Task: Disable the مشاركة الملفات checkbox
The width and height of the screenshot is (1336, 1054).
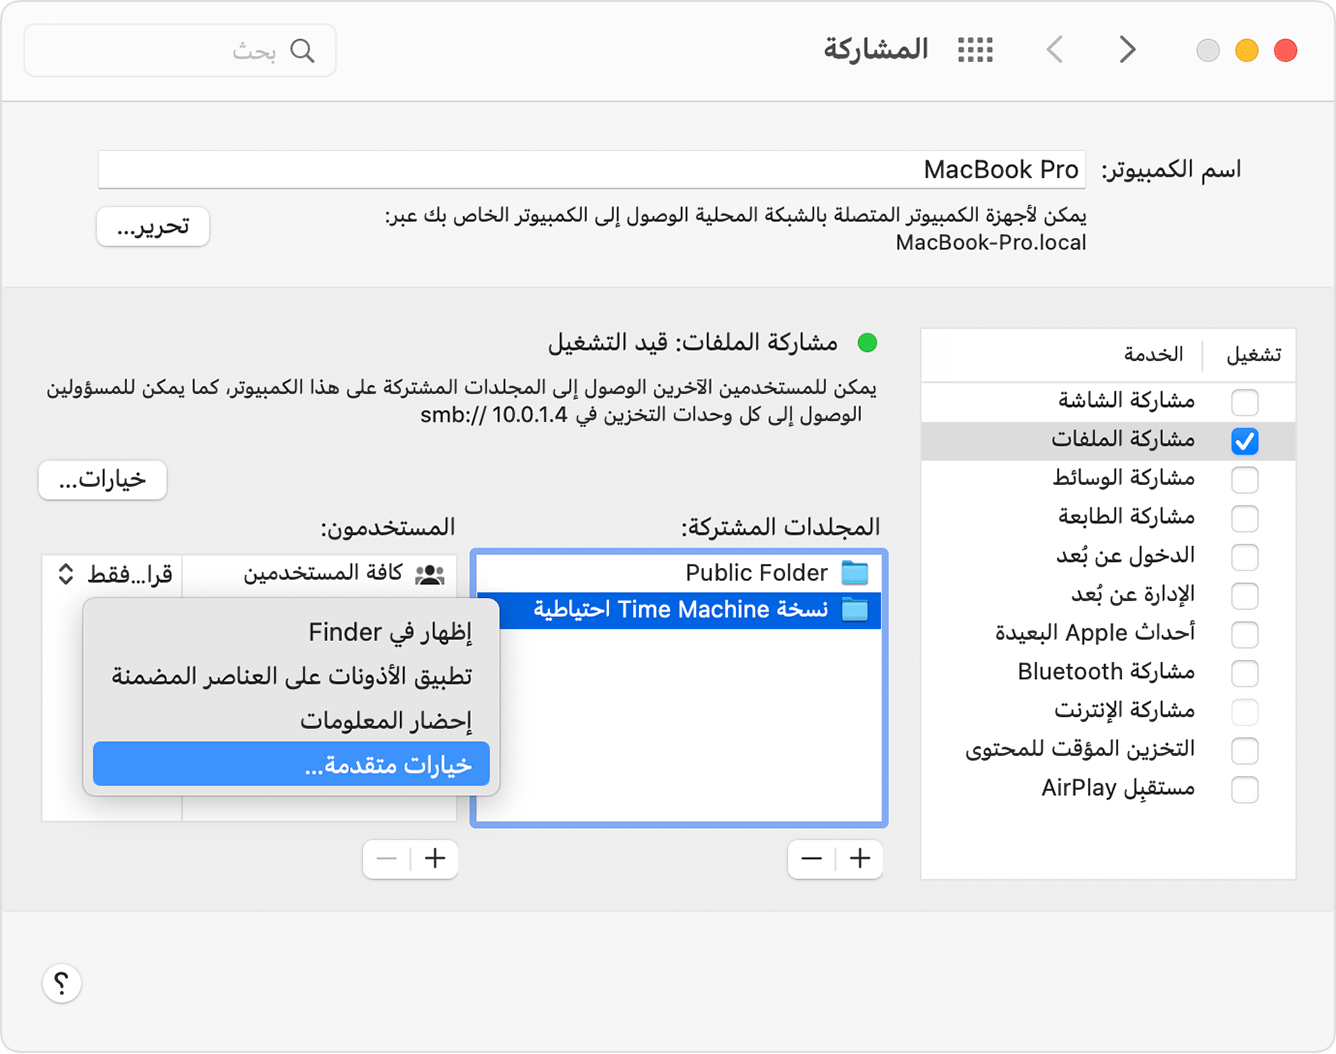Action: click(x=1245, y=440)
